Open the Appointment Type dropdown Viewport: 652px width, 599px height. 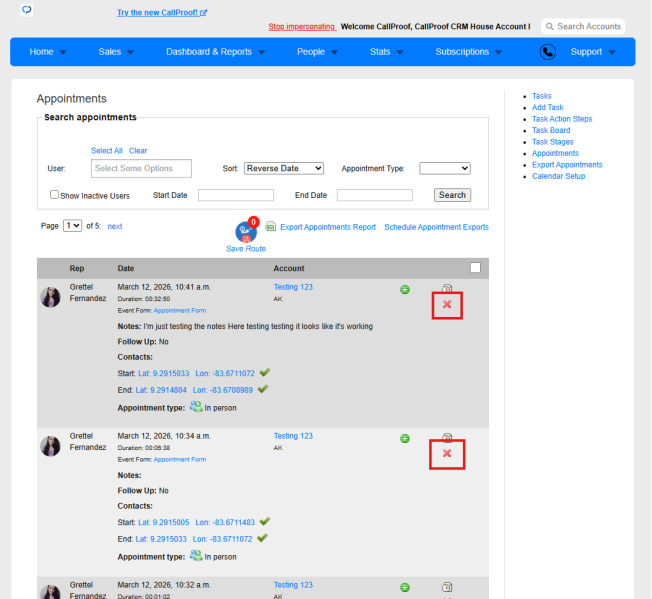point(445,168)
